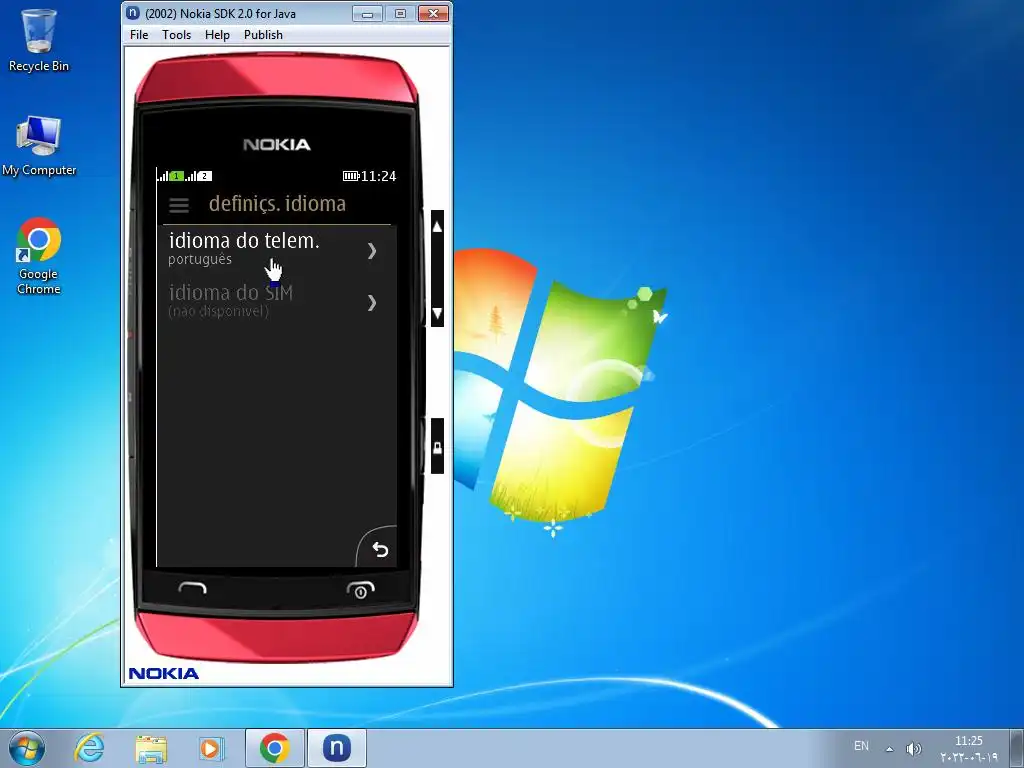Viewport: 1024px width, 768px height.
Task: Tap the definiçs. idioma title
Action: [x=278, y=204]
